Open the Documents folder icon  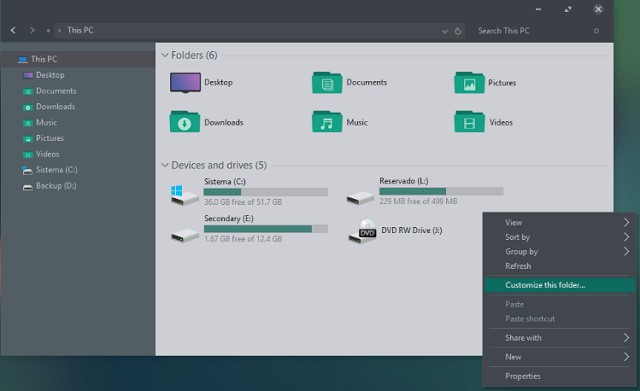click(x=327, y=82)
